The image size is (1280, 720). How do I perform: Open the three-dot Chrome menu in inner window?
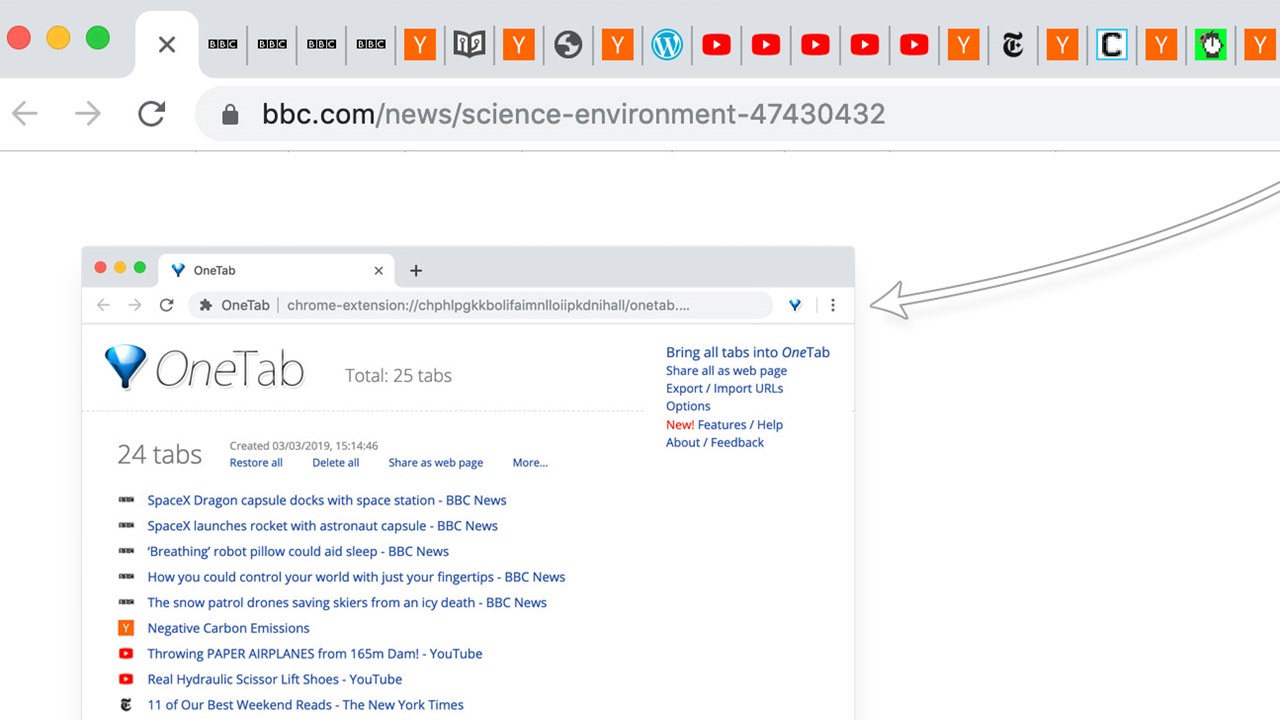[833, 305]
